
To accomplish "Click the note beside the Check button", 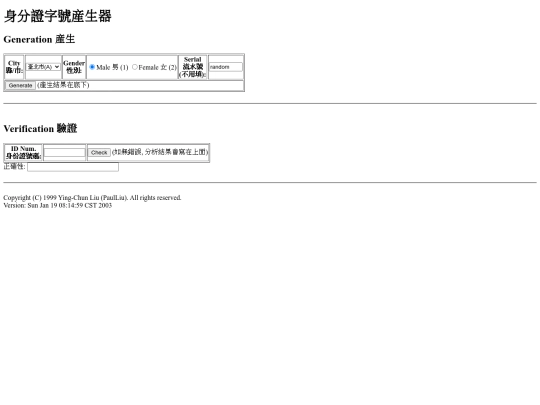I will tap(160, 152).
